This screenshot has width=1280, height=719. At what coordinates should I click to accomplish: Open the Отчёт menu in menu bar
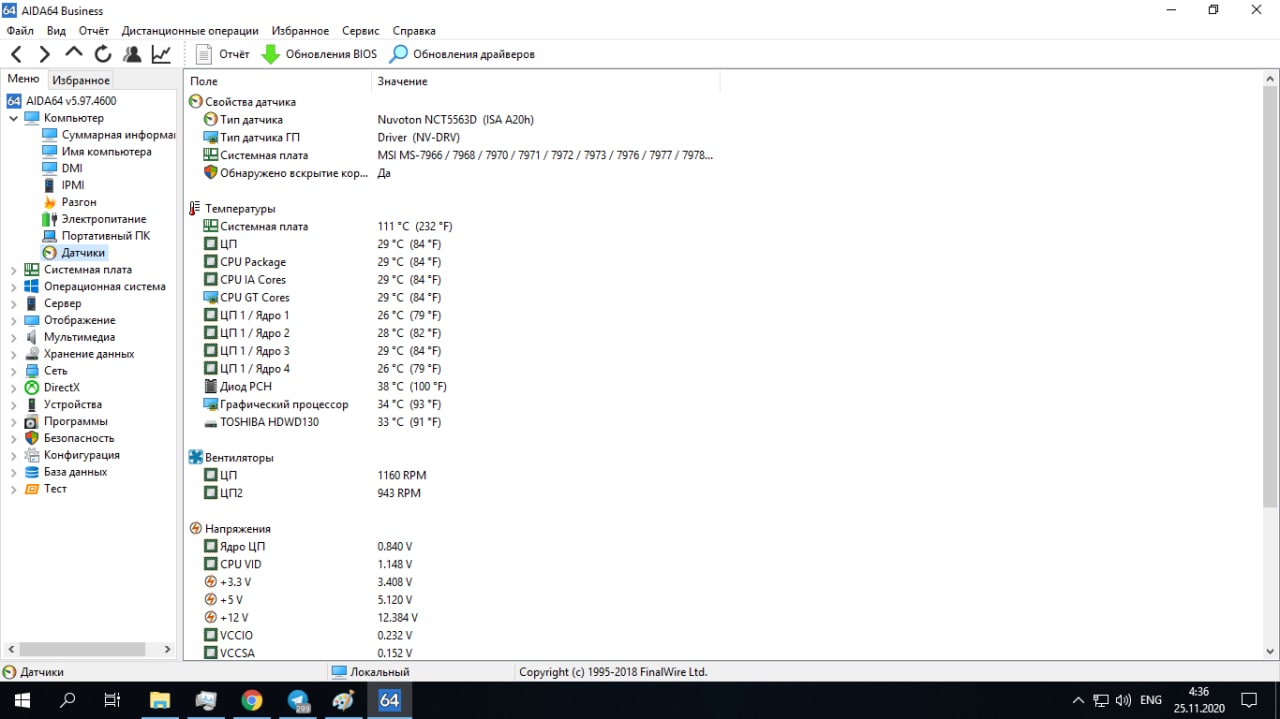[x=94, y=31]
